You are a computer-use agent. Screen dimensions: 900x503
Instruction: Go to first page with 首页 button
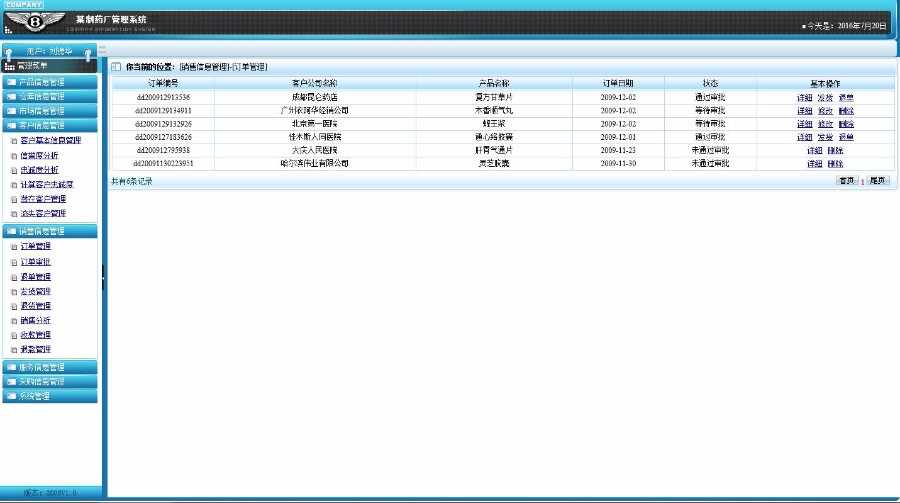847,181
